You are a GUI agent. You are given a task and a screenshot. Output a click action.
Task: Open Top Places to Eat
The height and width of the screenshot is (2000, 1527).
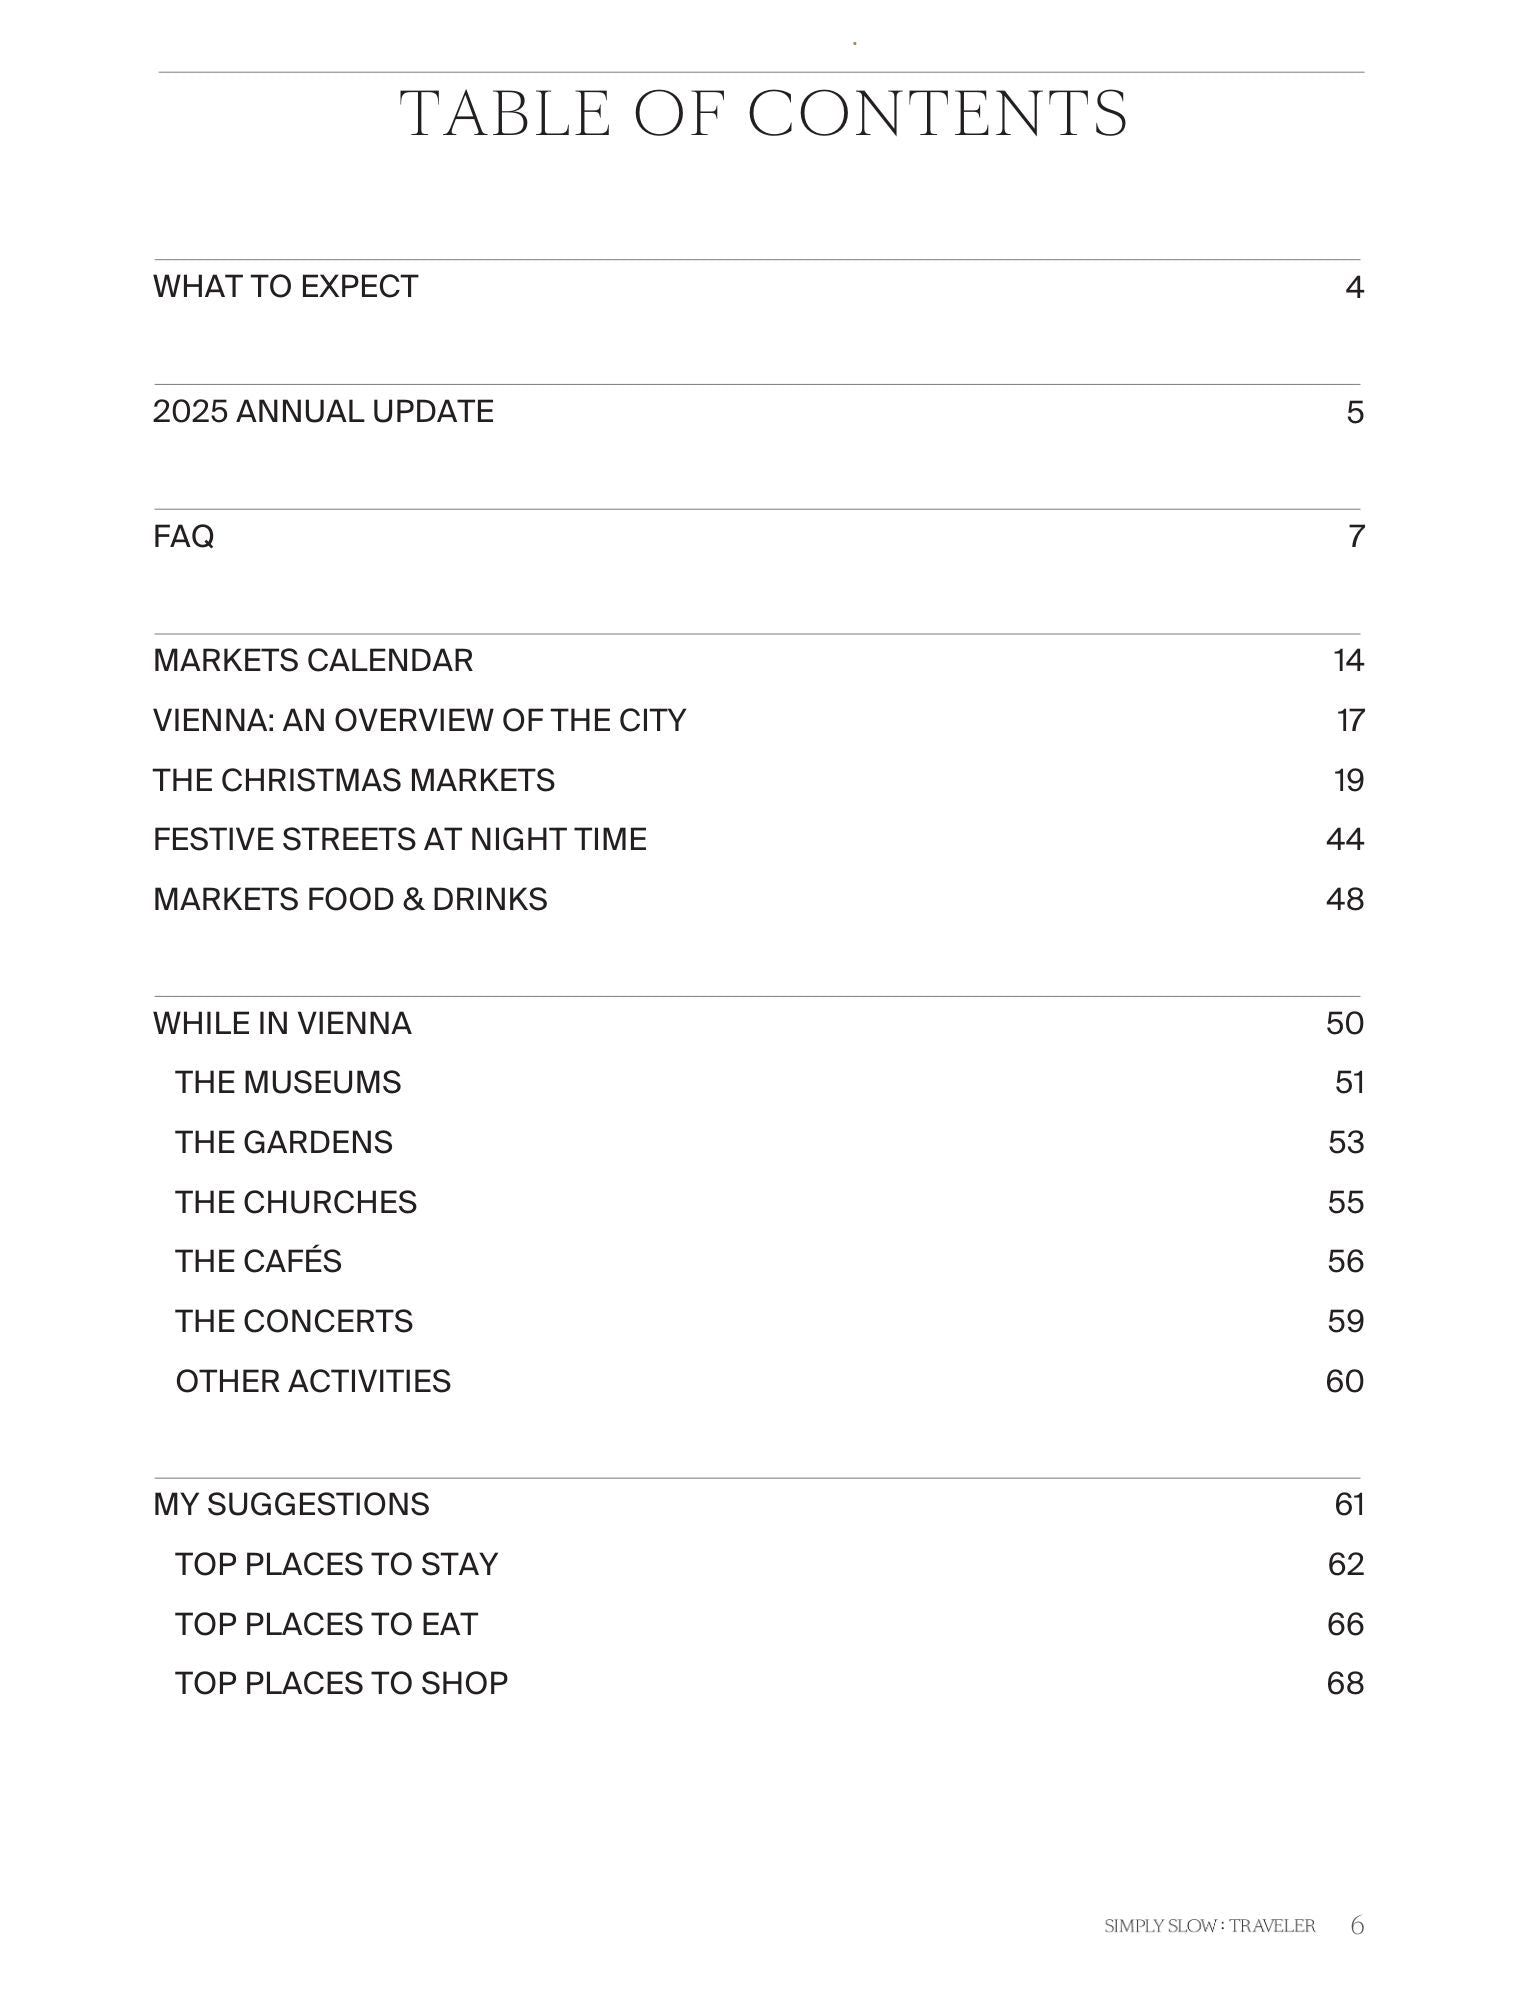pos(326,1625)
